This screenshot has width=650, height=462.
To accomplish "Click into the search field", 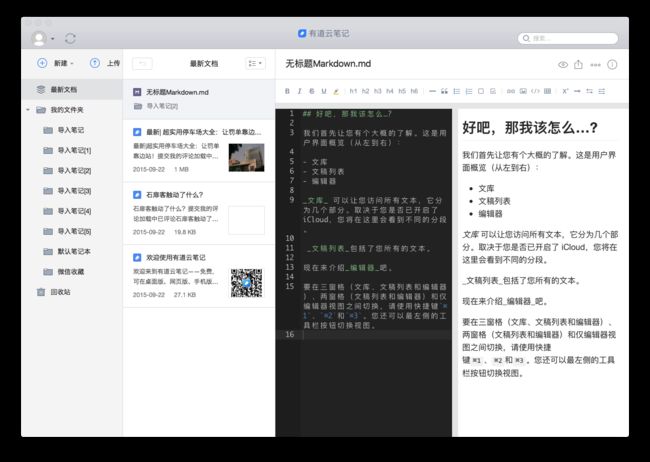I will pos(568,38).
